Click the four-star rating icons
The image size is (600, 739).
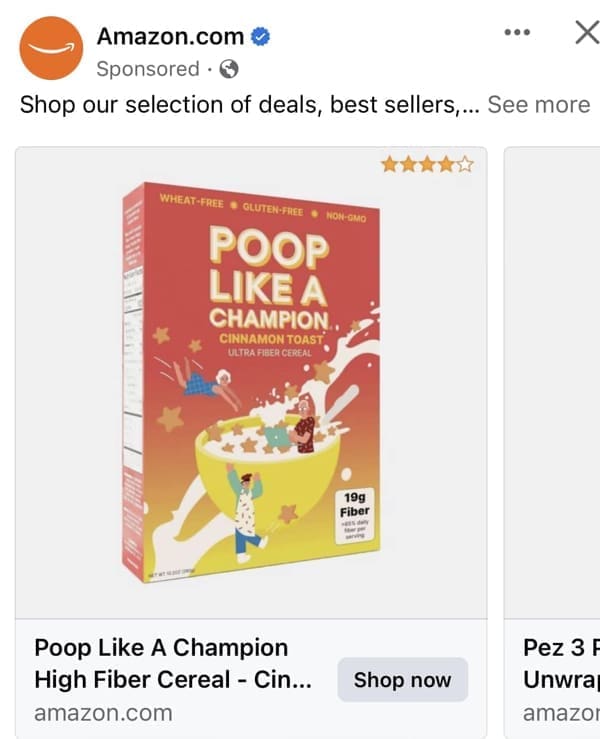[x=427, y=165]
